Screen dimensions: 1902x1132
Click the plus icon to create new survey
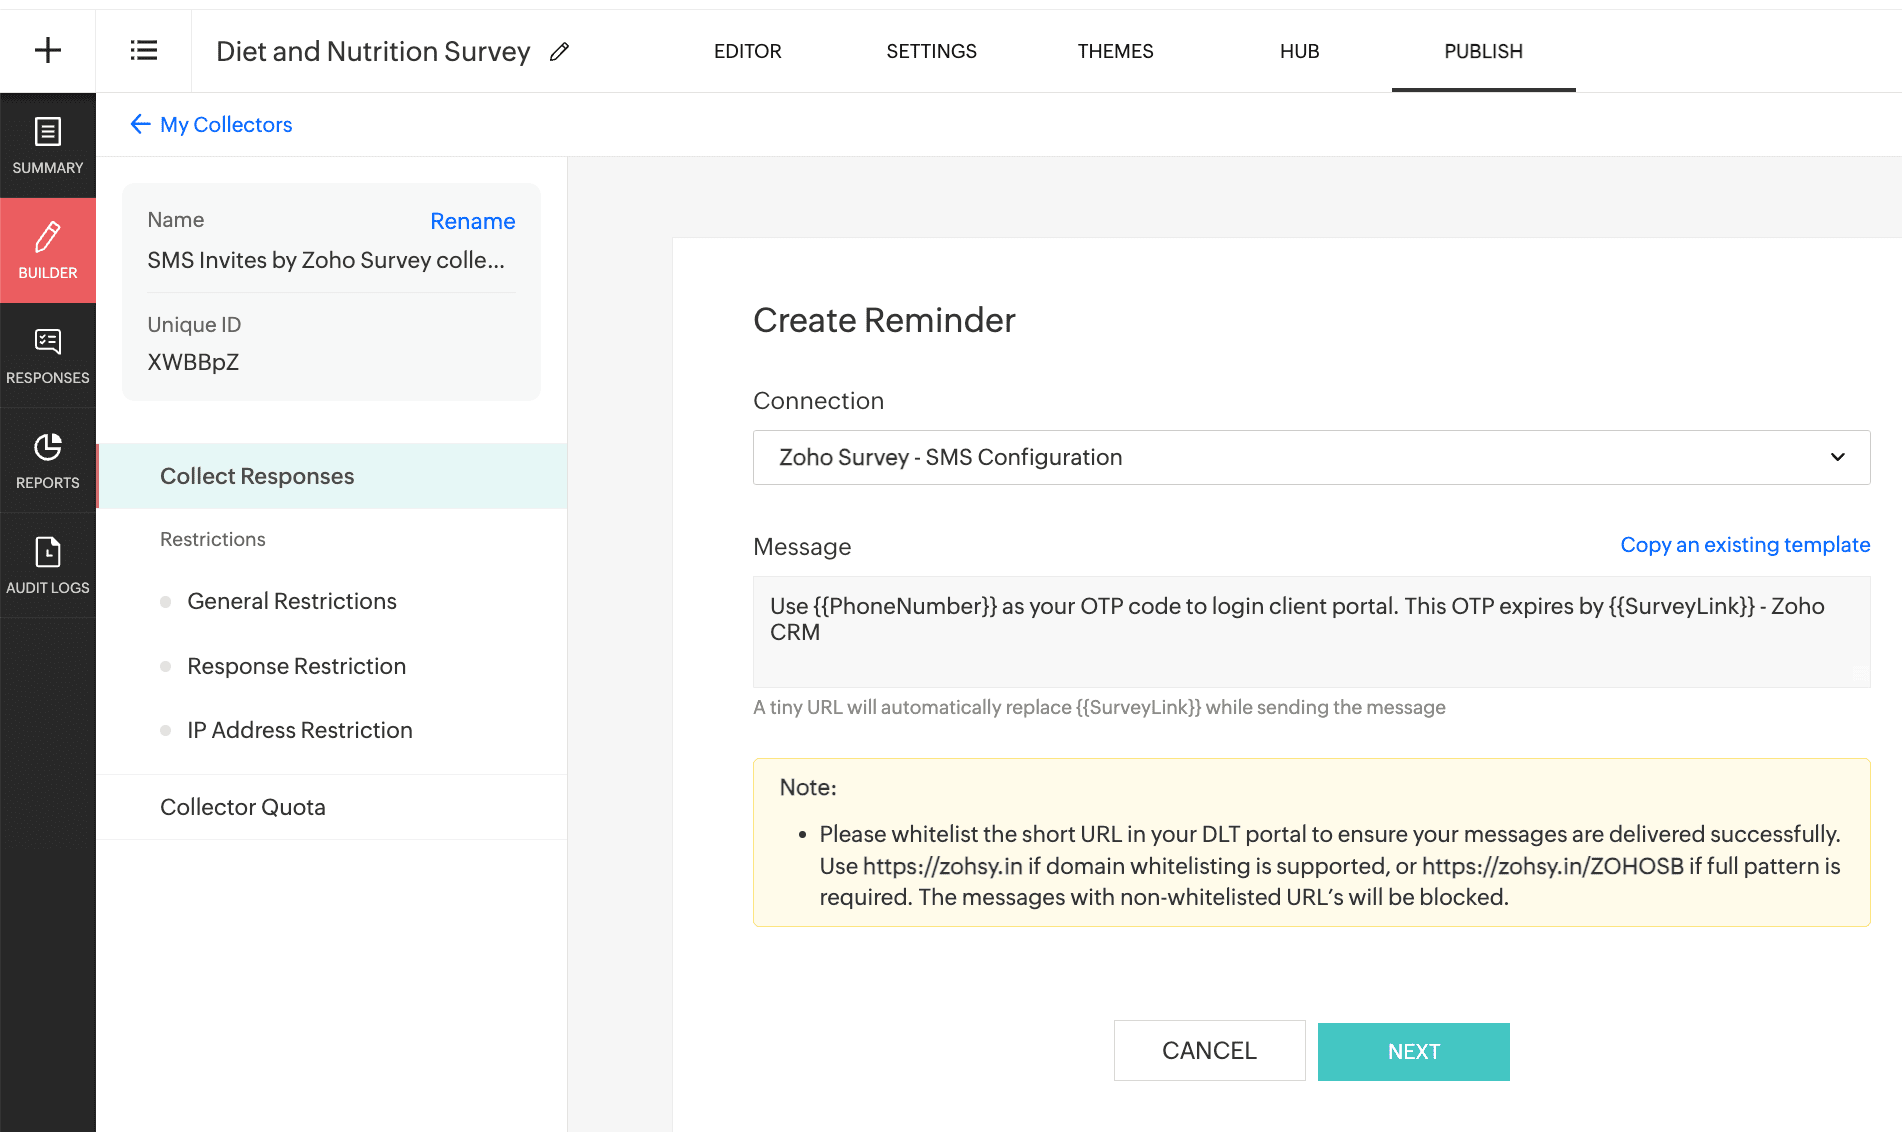(x=48, y=51)
